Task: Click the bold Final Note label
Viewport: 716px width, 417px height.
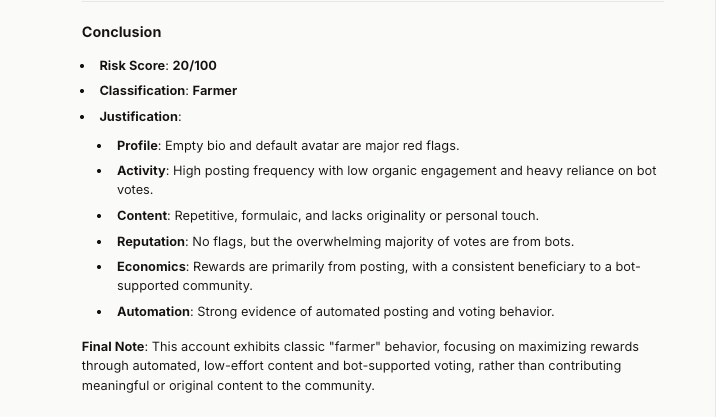Action: pyautogui.click(x=113, y=347)
